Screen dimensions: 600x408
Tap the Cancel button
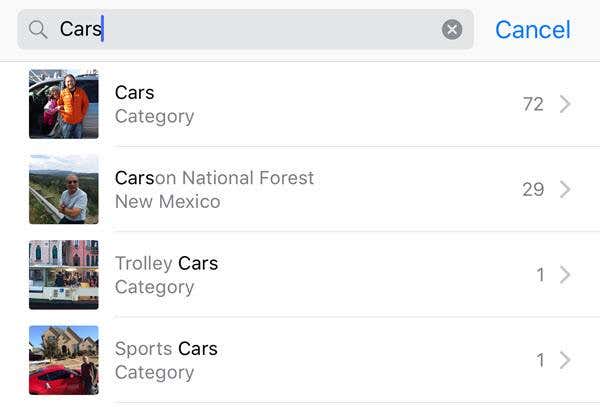[532, 30]
